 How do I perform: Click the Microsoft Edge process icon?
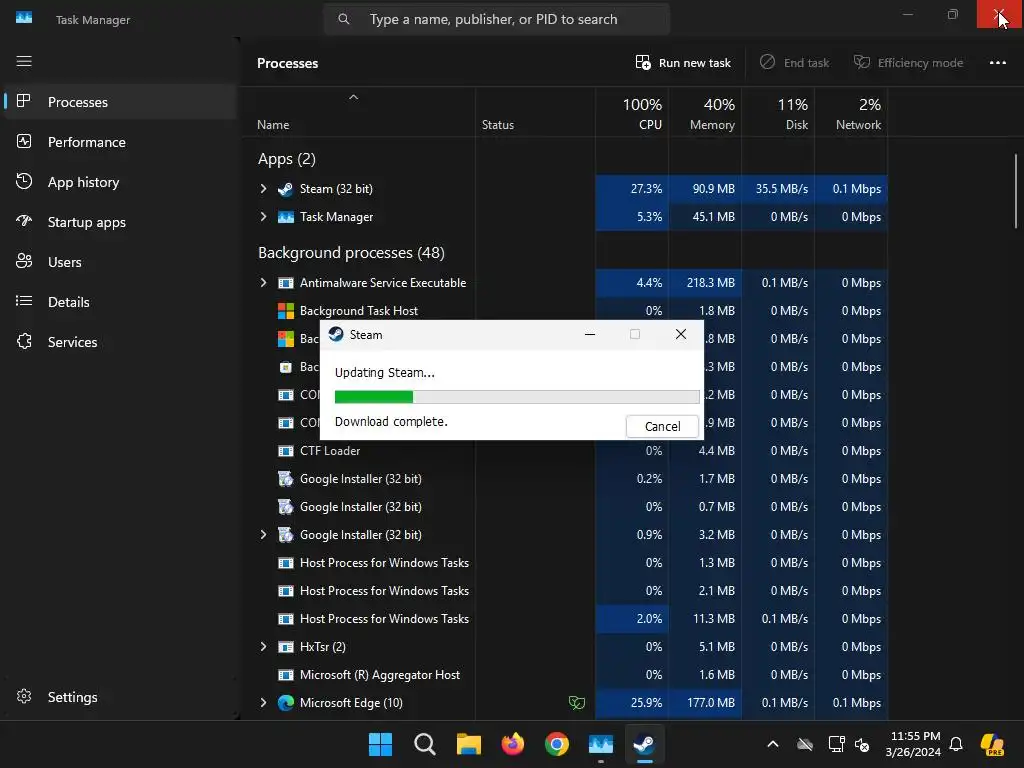(285, 703)
